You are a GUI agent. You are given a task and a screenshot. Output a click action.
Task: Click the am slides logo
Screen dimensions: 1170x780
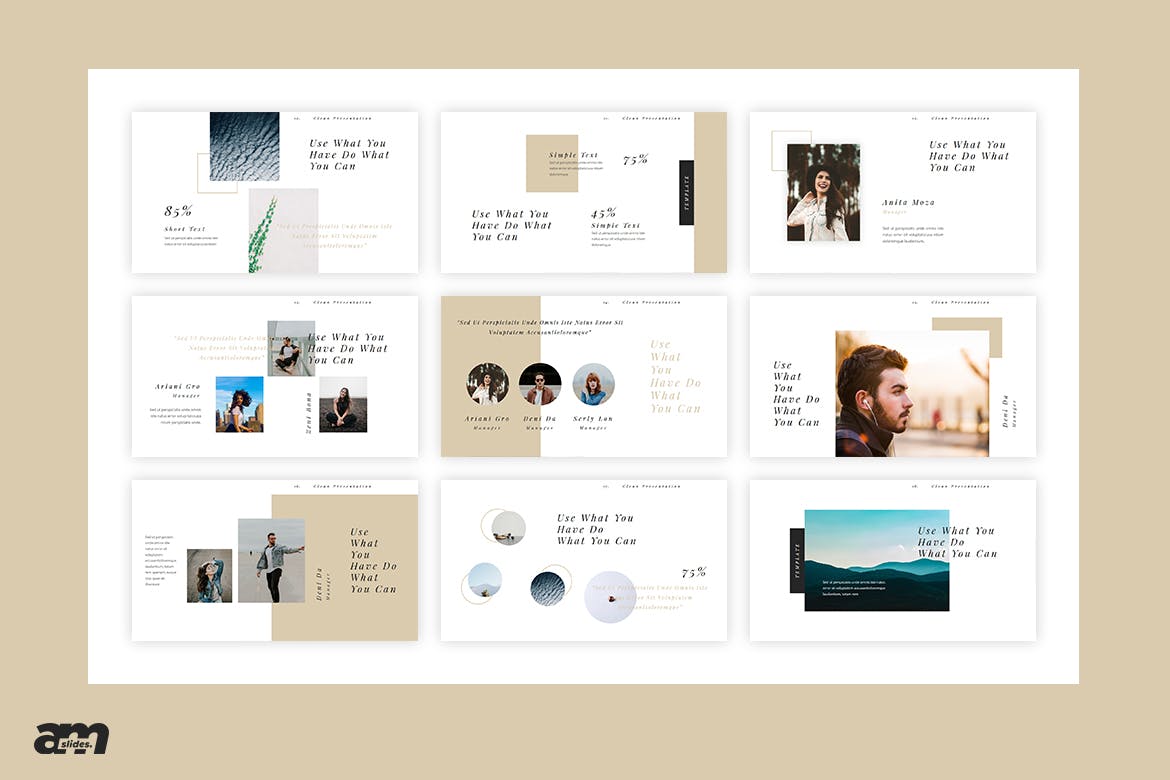[71, 738]
